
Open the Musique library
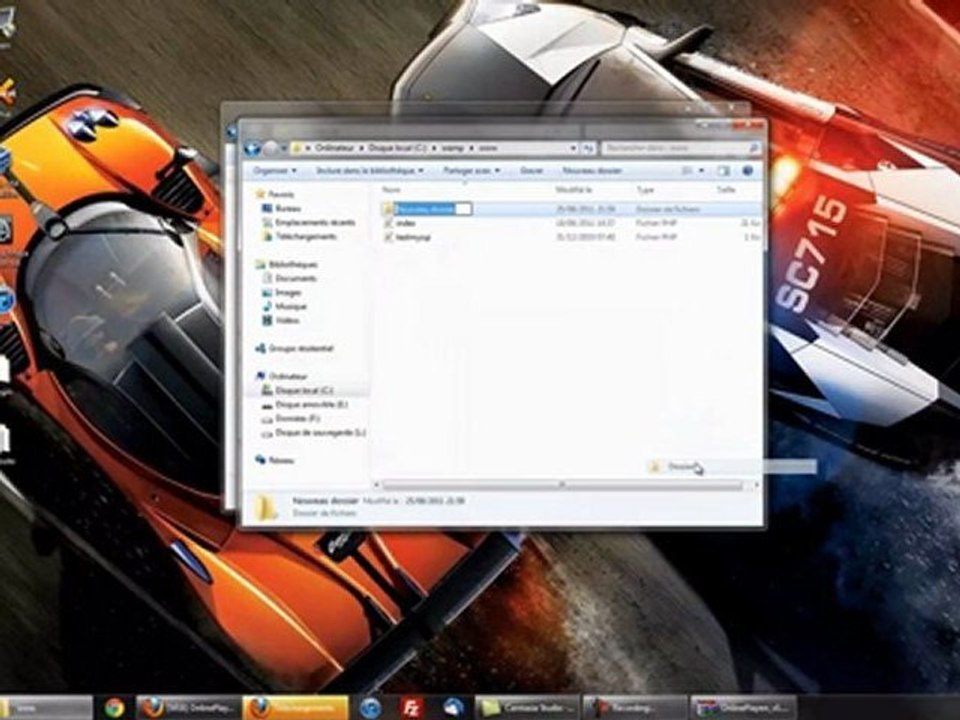[x=291, y=307]
